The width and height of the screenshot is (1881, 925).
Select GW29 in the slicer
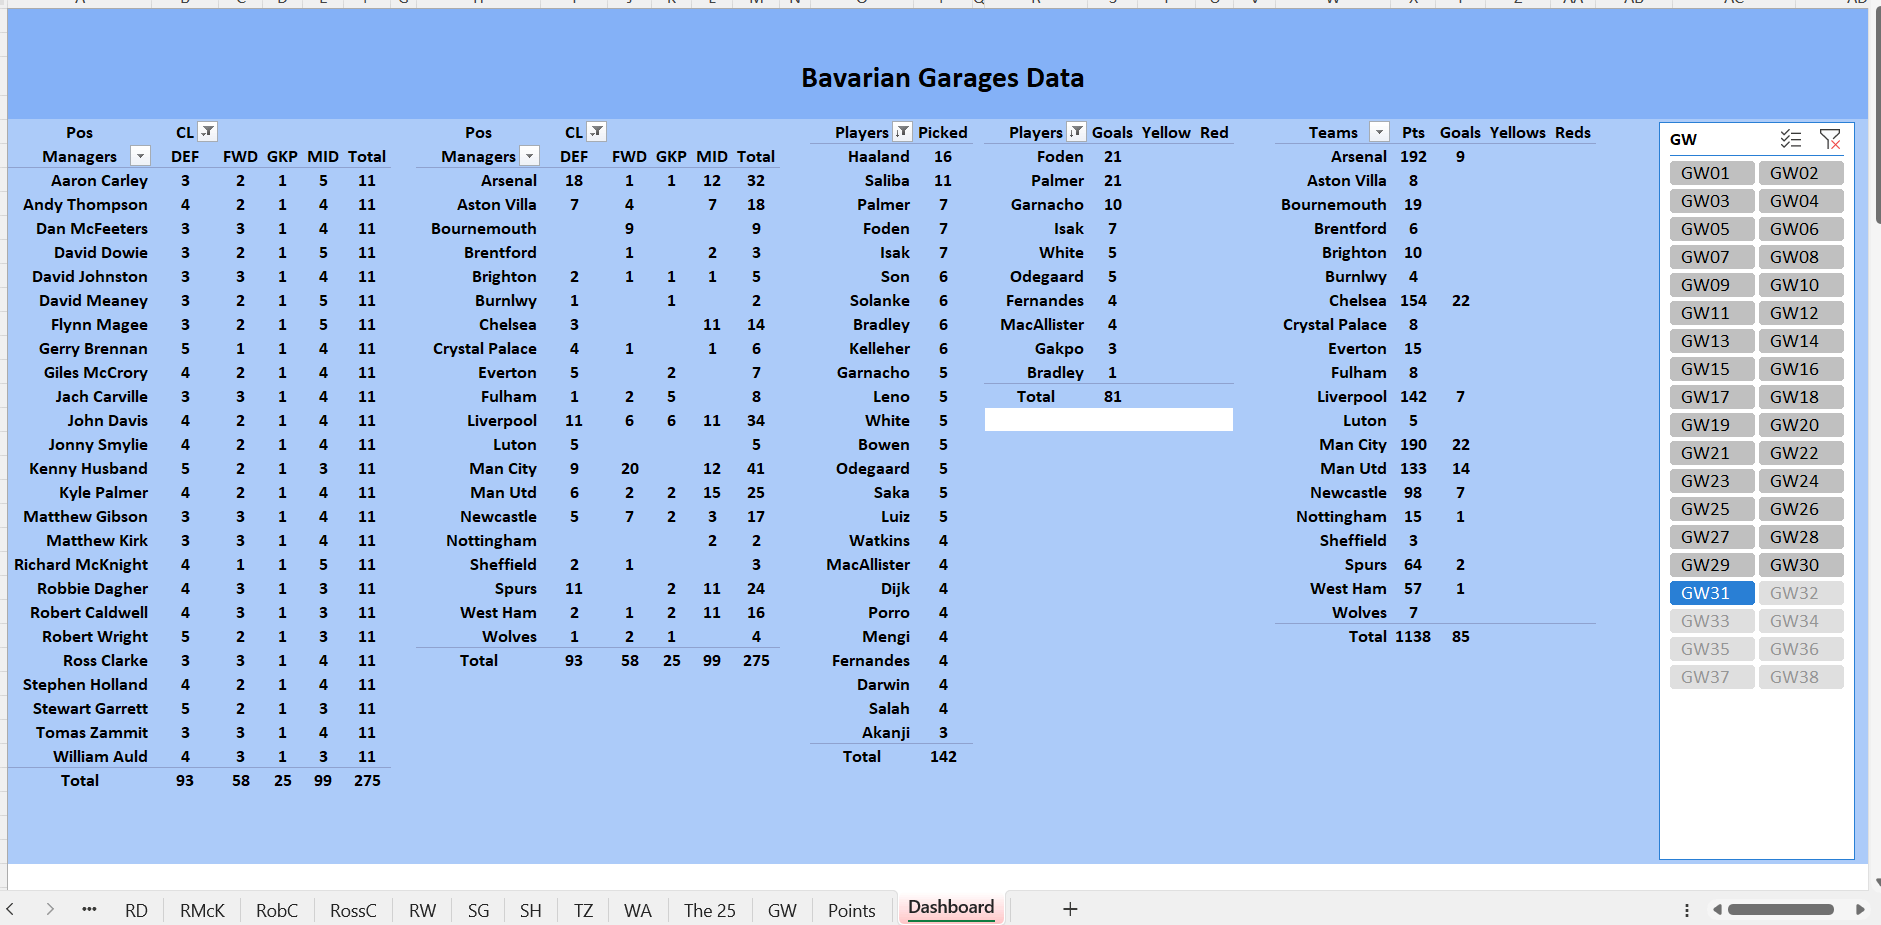[1712, 565]
